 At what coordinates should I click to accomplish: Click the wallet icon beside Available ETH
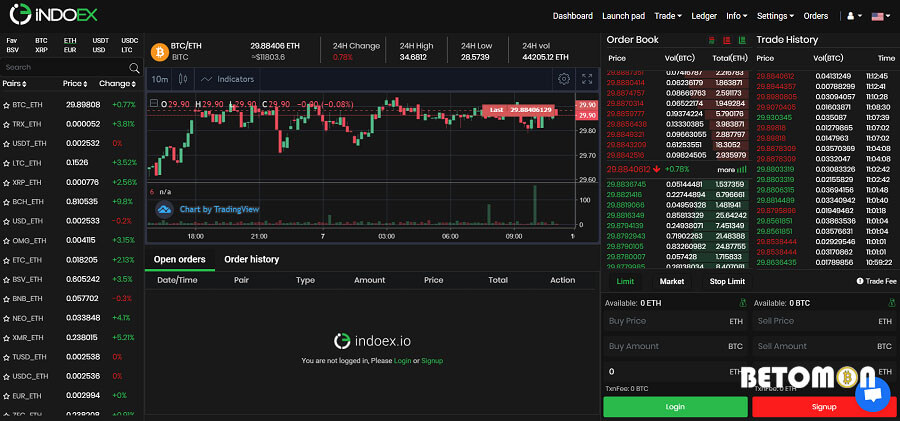click(743, 303)
